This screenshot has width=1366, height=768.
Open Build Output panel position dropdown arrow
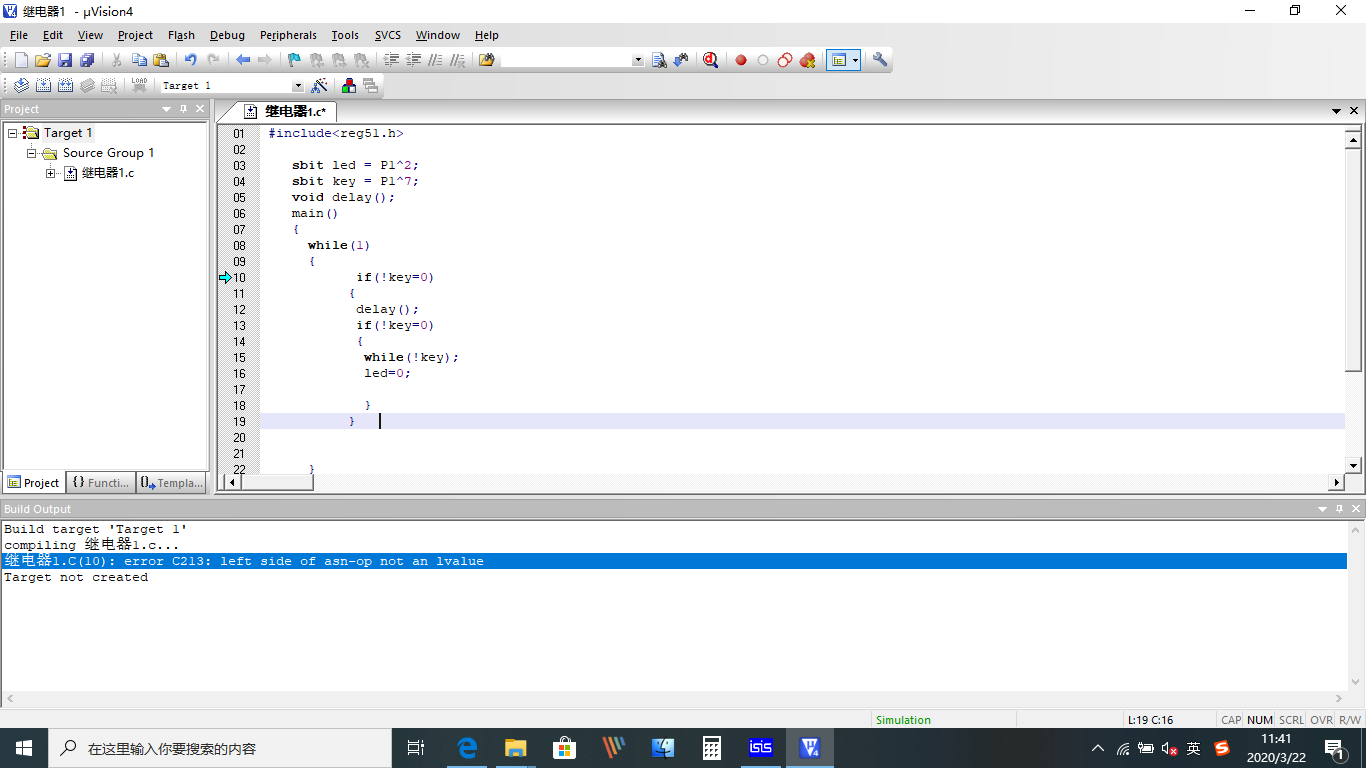(1322, 509)
